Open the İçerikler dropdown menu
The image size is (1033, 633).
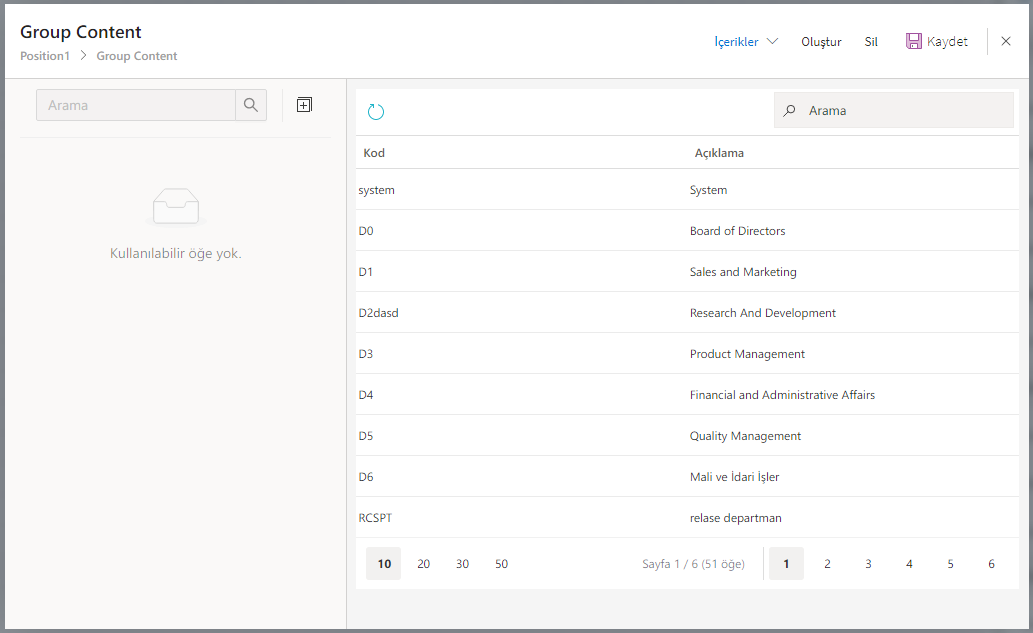(746, 42)
